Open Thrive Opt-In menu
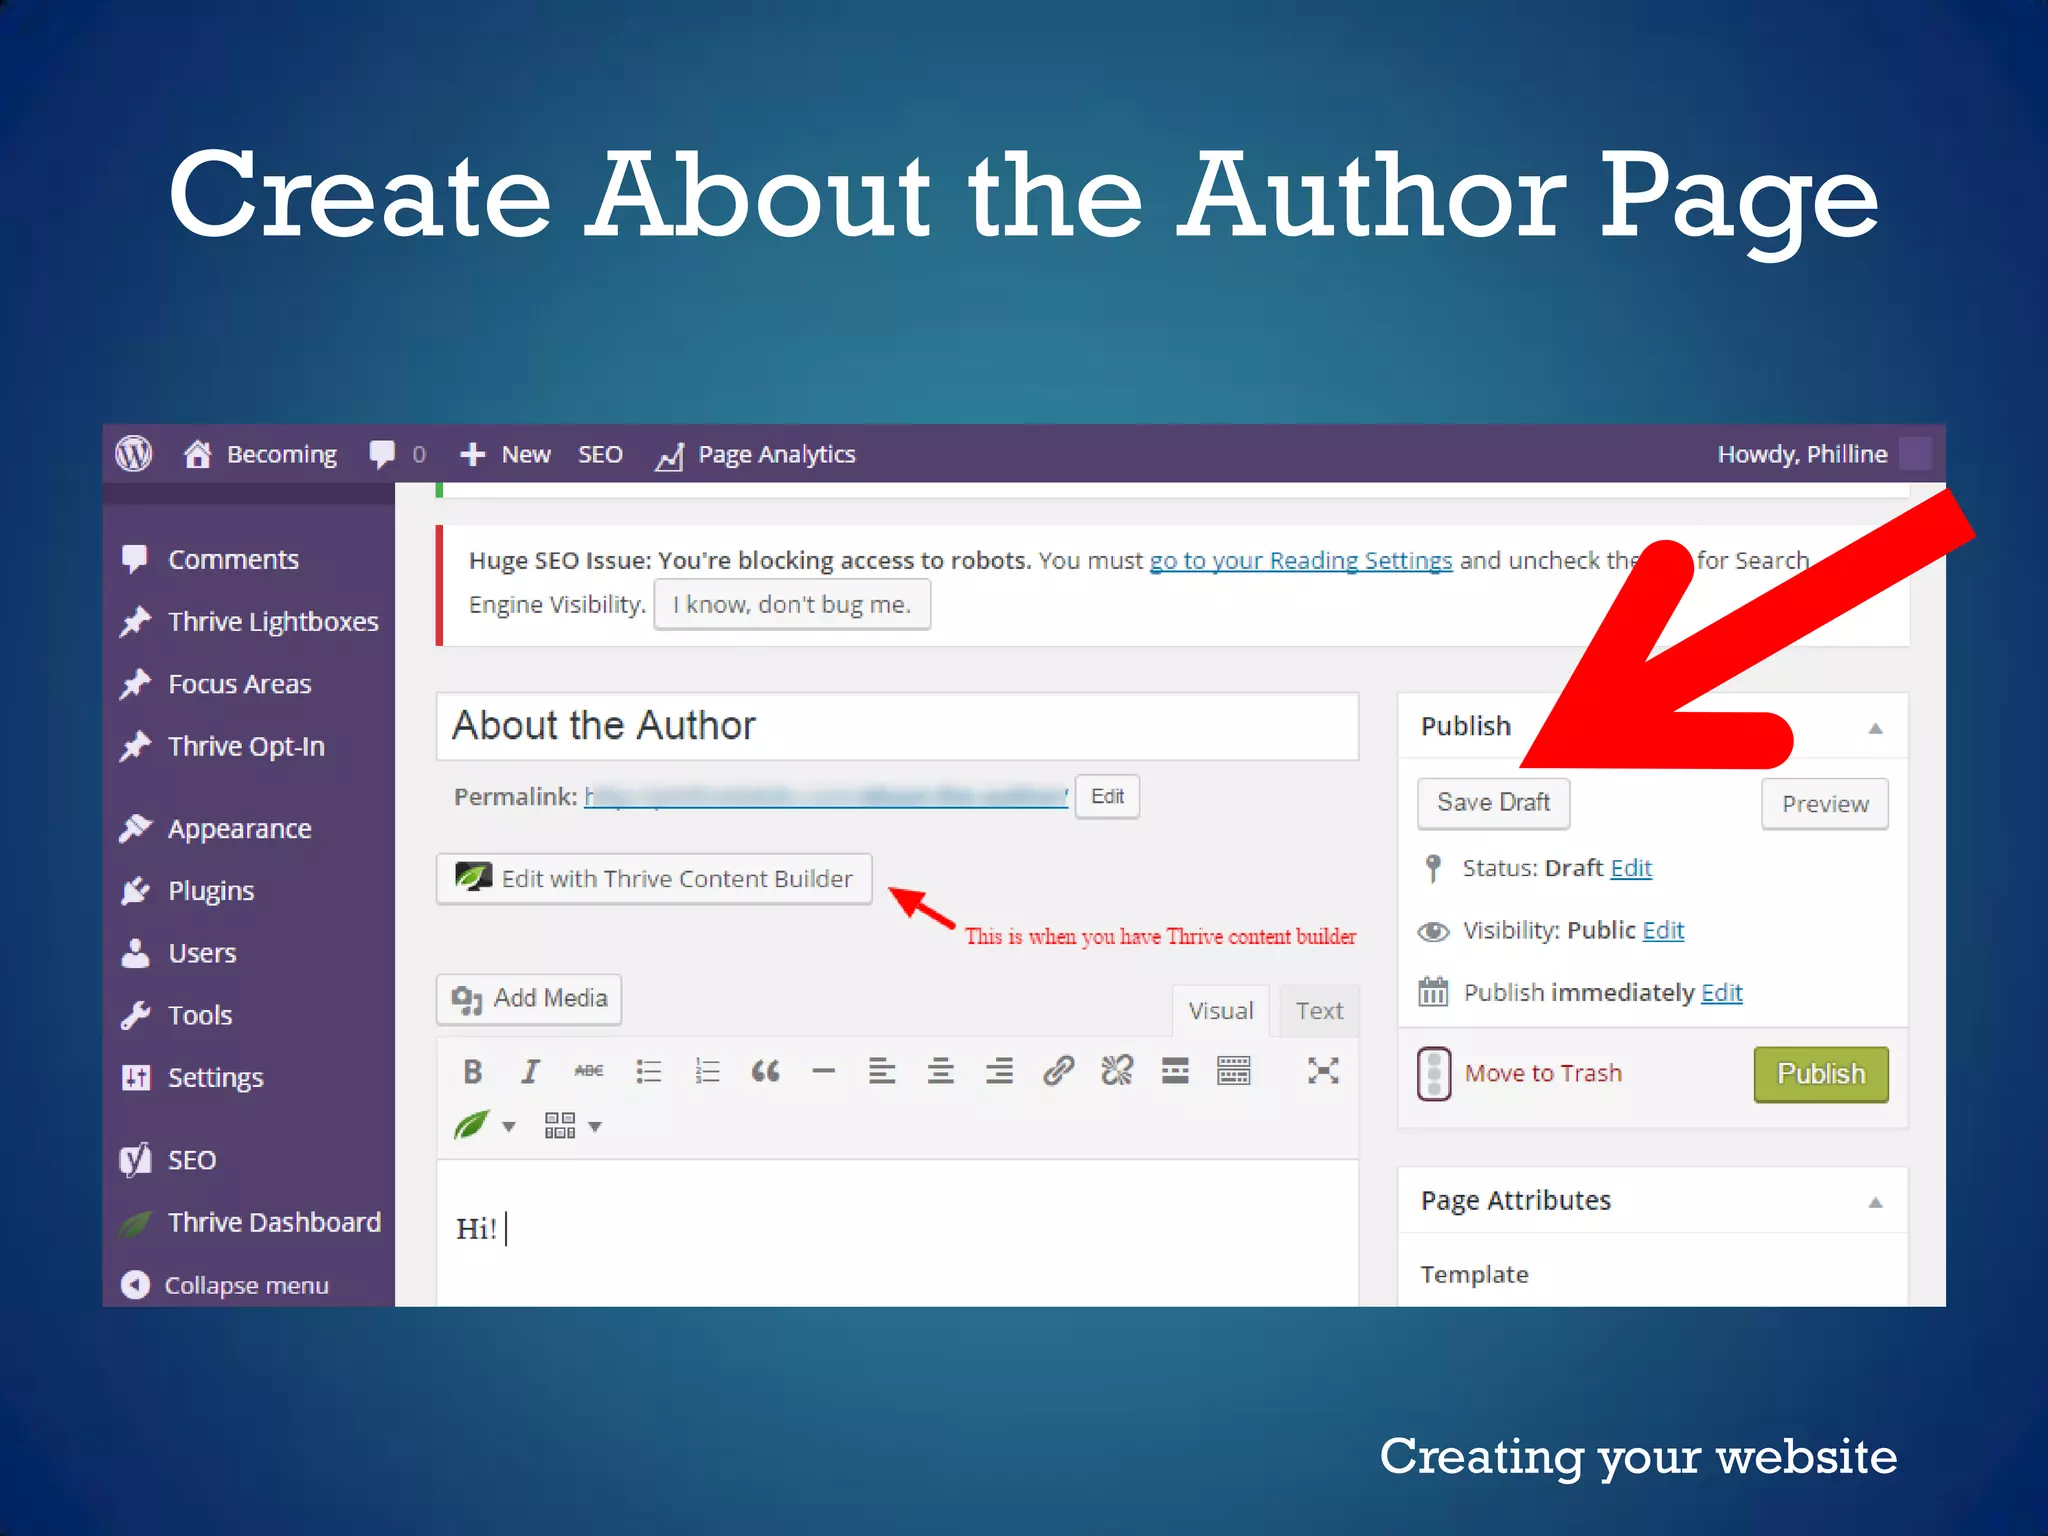The height and width of the screenshot is (1536, 2048). [249, 747]
